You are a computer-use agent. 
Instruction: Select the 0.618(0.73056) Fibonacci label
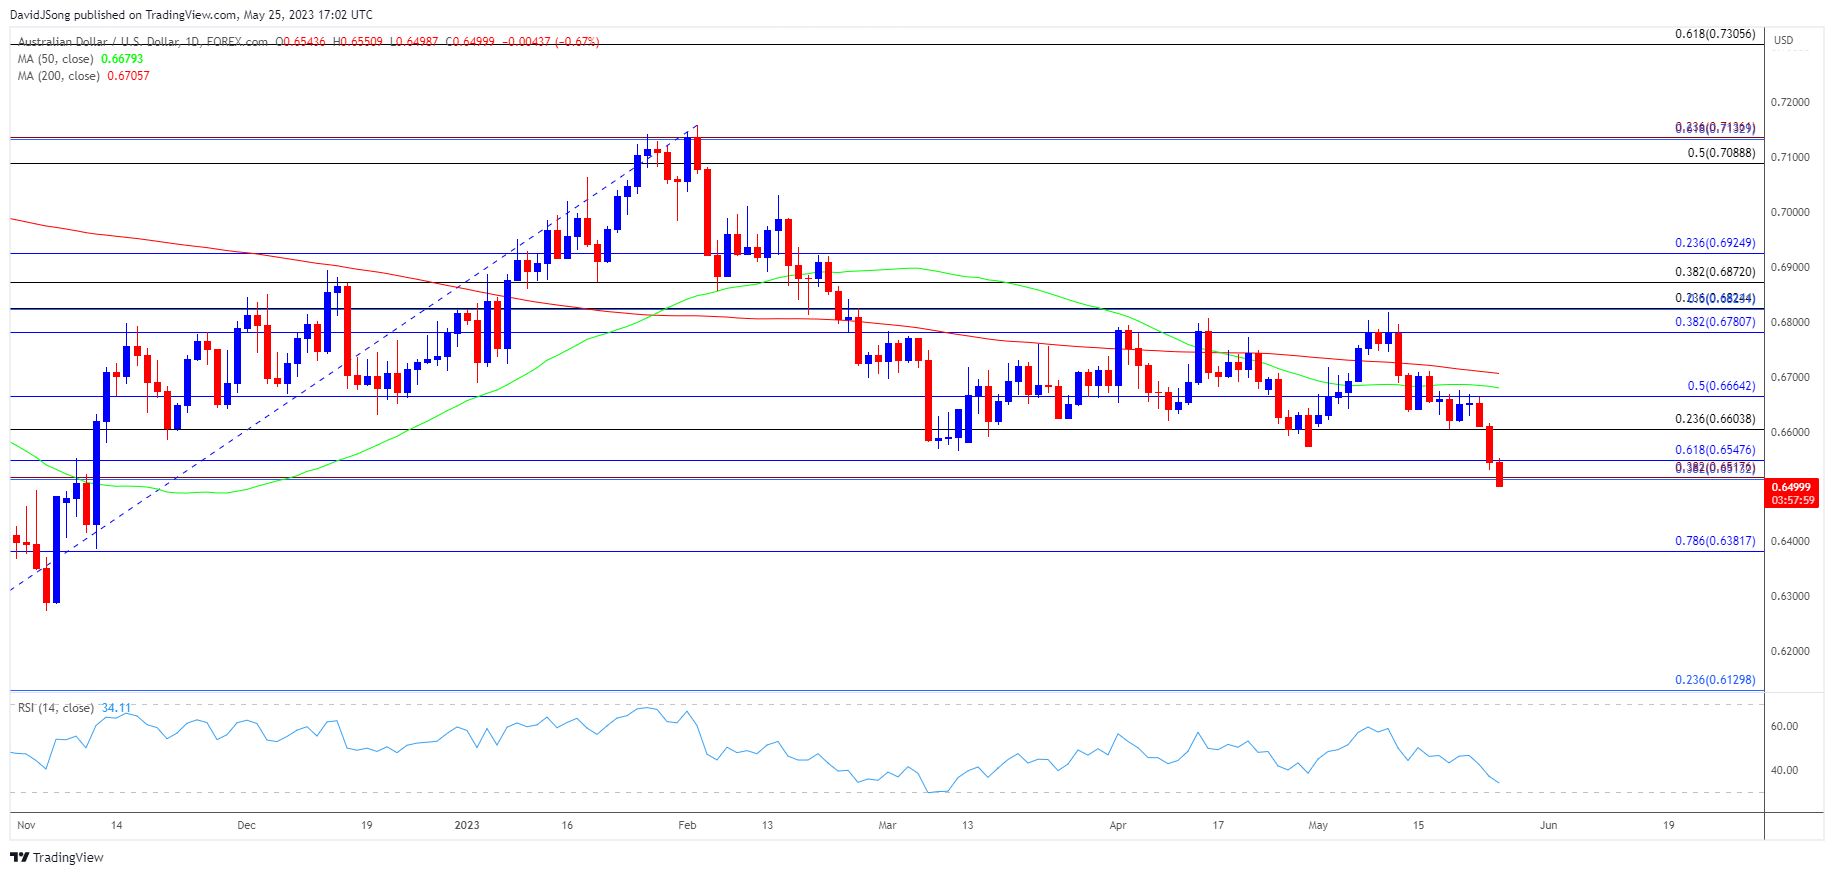tap(1715, 34)
